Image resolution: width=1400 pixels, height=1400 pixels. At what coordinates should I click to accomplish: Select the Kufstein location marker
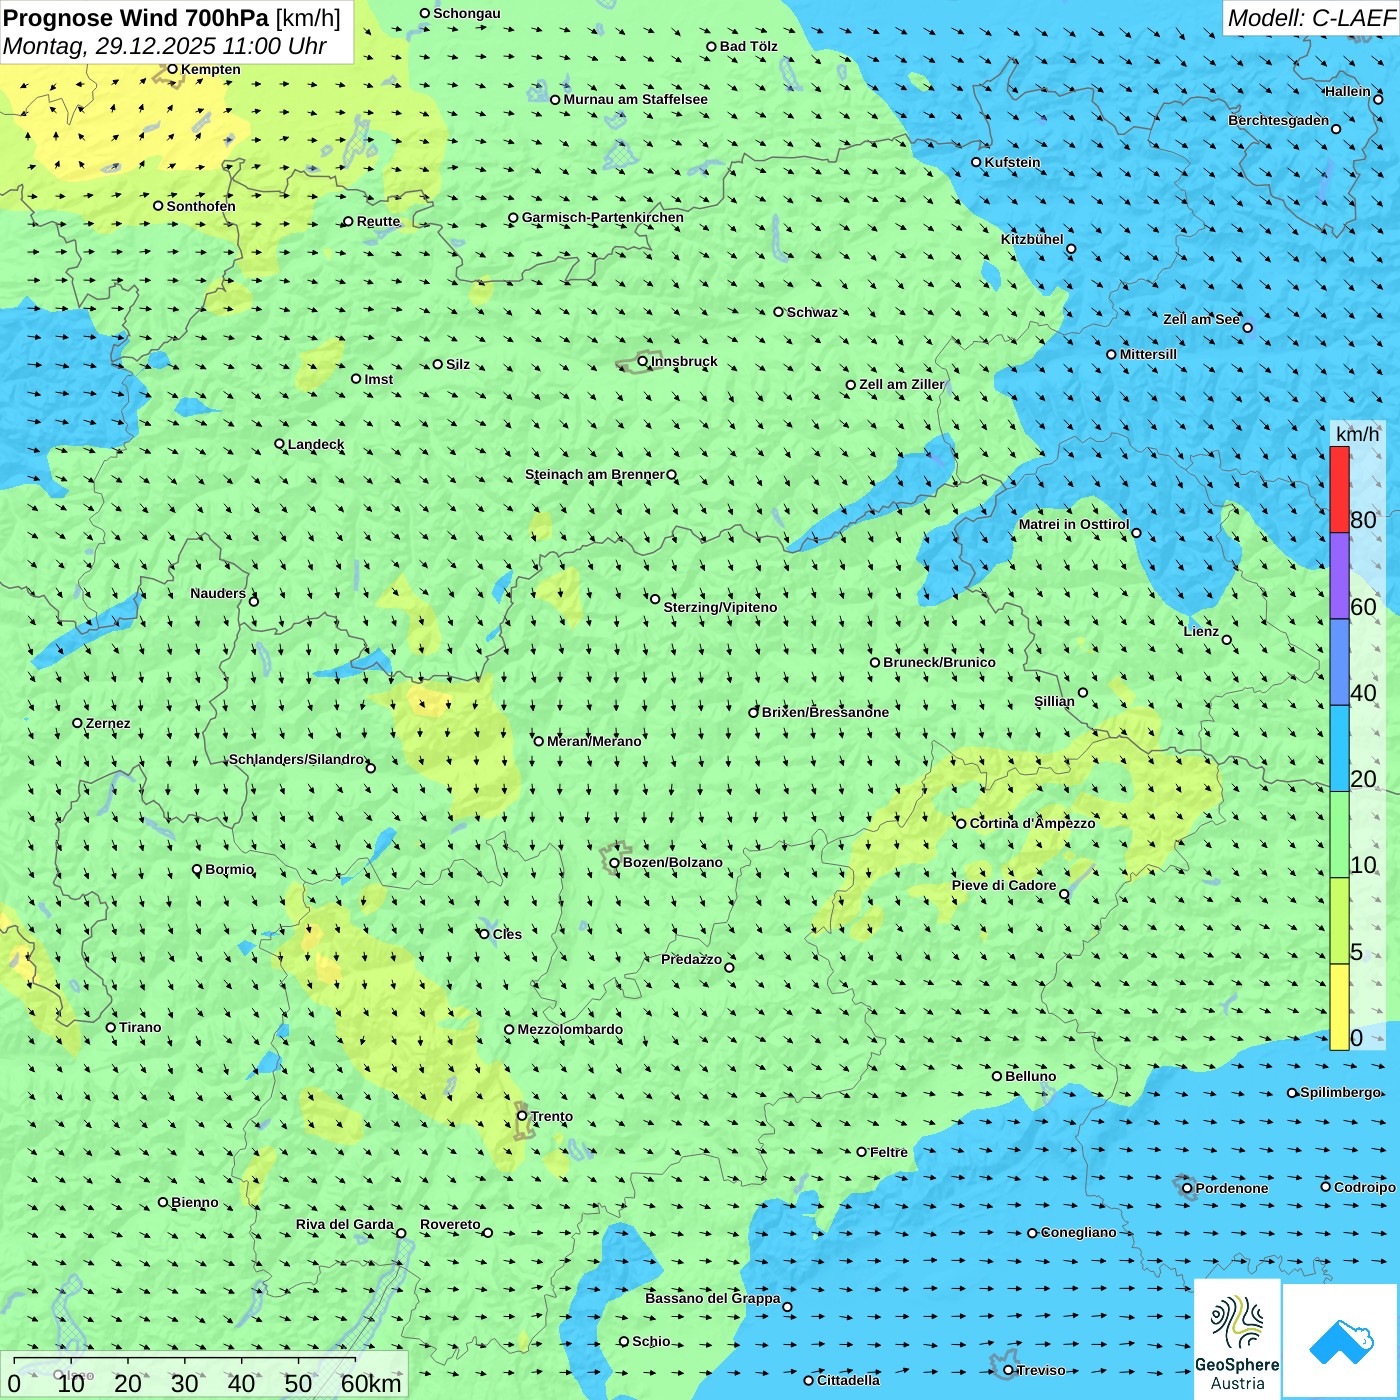click(976, 162)
